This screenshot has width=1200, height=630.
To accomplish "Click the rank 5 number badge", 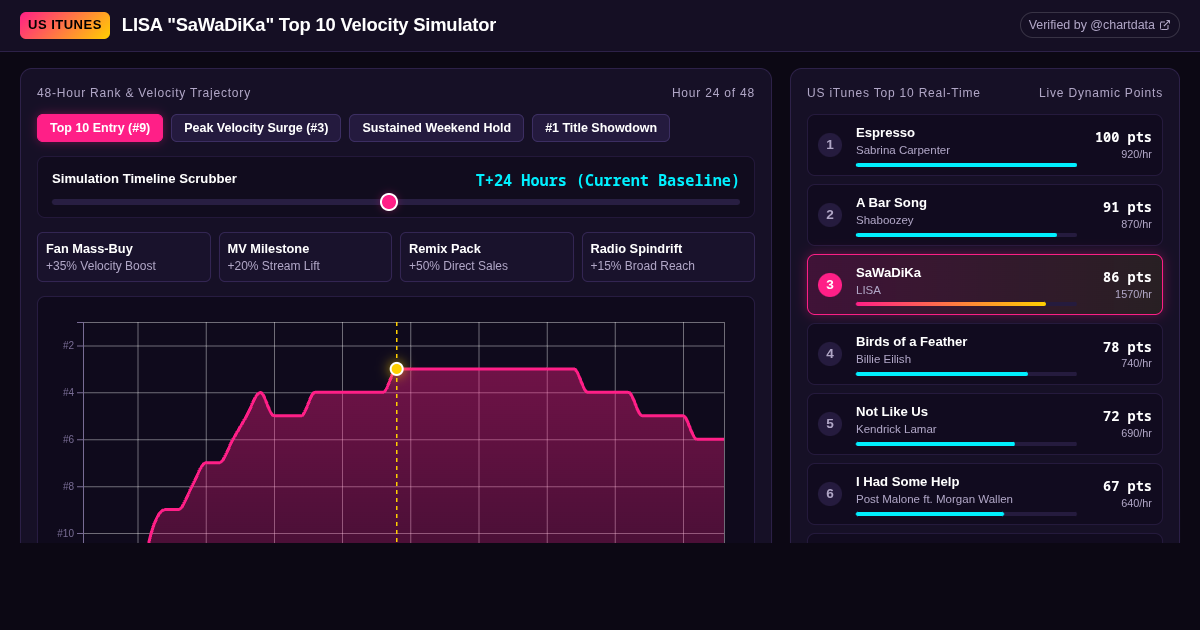I will pos(830,424).
